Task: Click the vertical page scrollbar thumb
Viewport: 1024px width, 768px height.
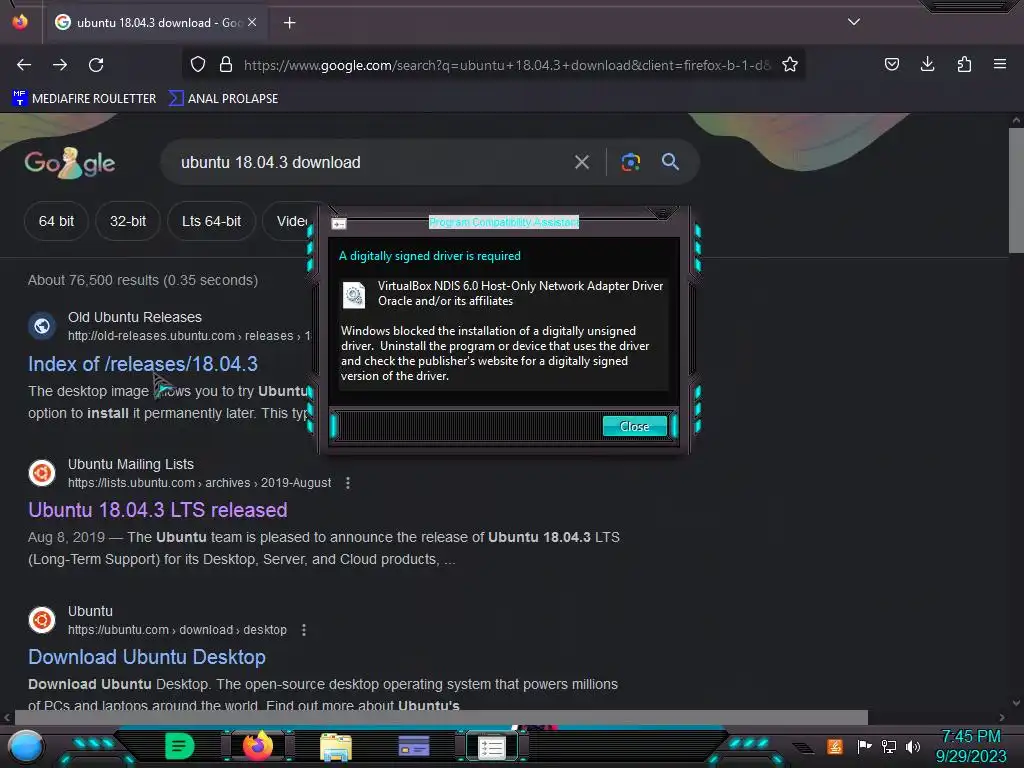Action: (1016, 189)
